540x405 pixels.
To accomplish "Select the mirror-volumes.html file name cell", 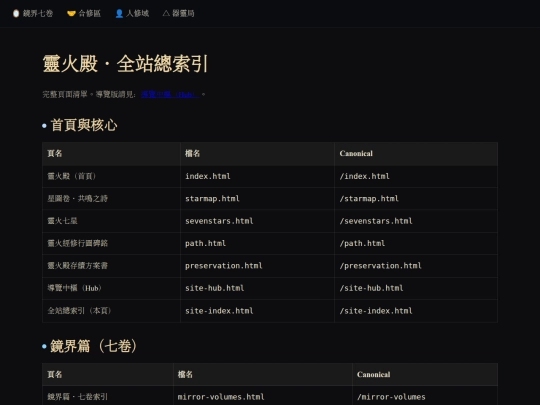I will pos(263,395).
